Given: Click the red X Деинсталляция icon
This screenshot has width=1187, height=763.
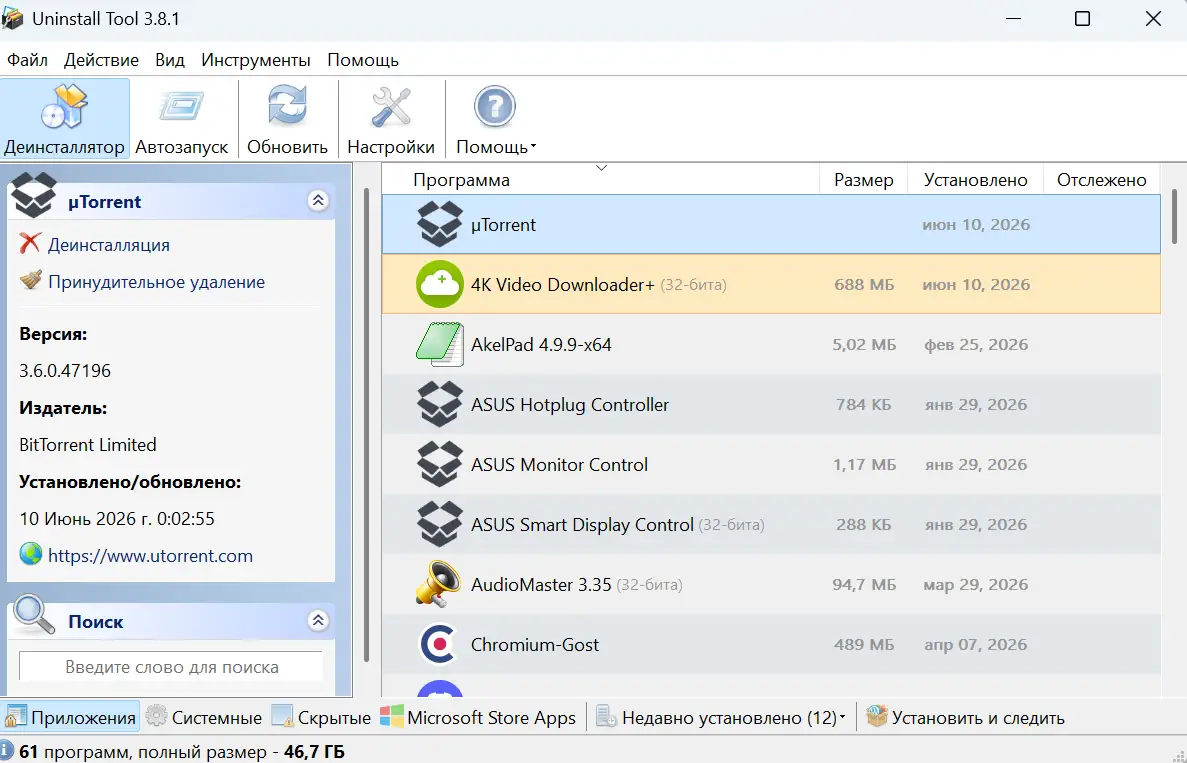Looking at the screenshot, I should pyautogui.click(x=30, y=244).
